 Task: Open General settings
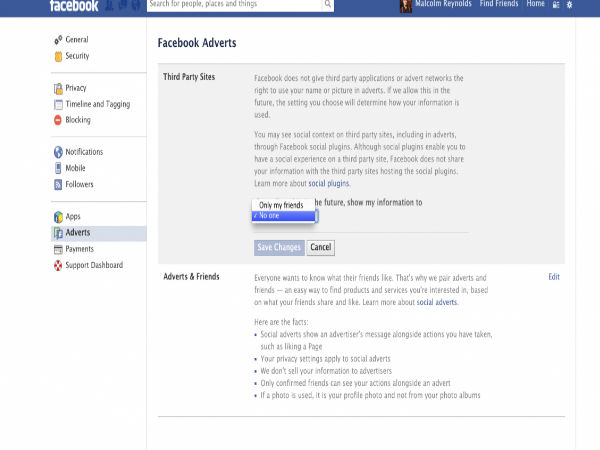coord(77,39)
